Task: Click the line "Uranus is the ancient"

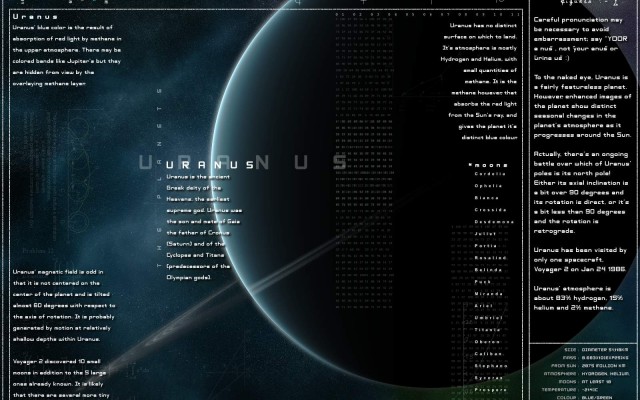Action: point(198,177)
